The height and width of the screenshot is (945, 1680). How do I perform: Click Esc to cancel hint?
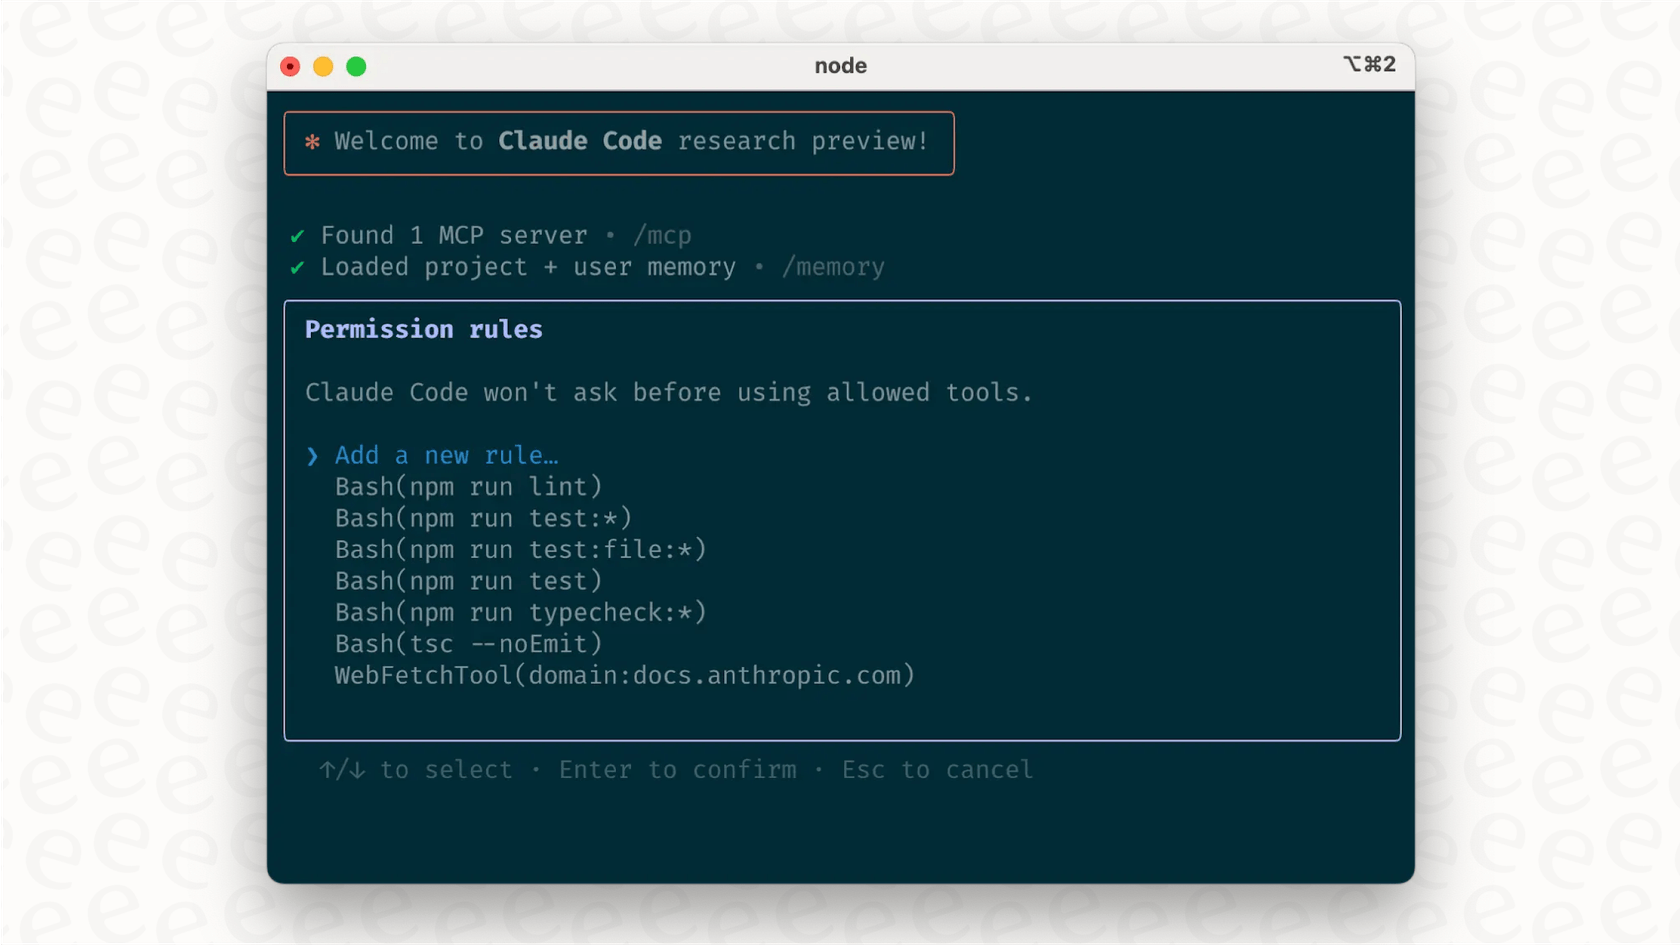tap(936, 770)
